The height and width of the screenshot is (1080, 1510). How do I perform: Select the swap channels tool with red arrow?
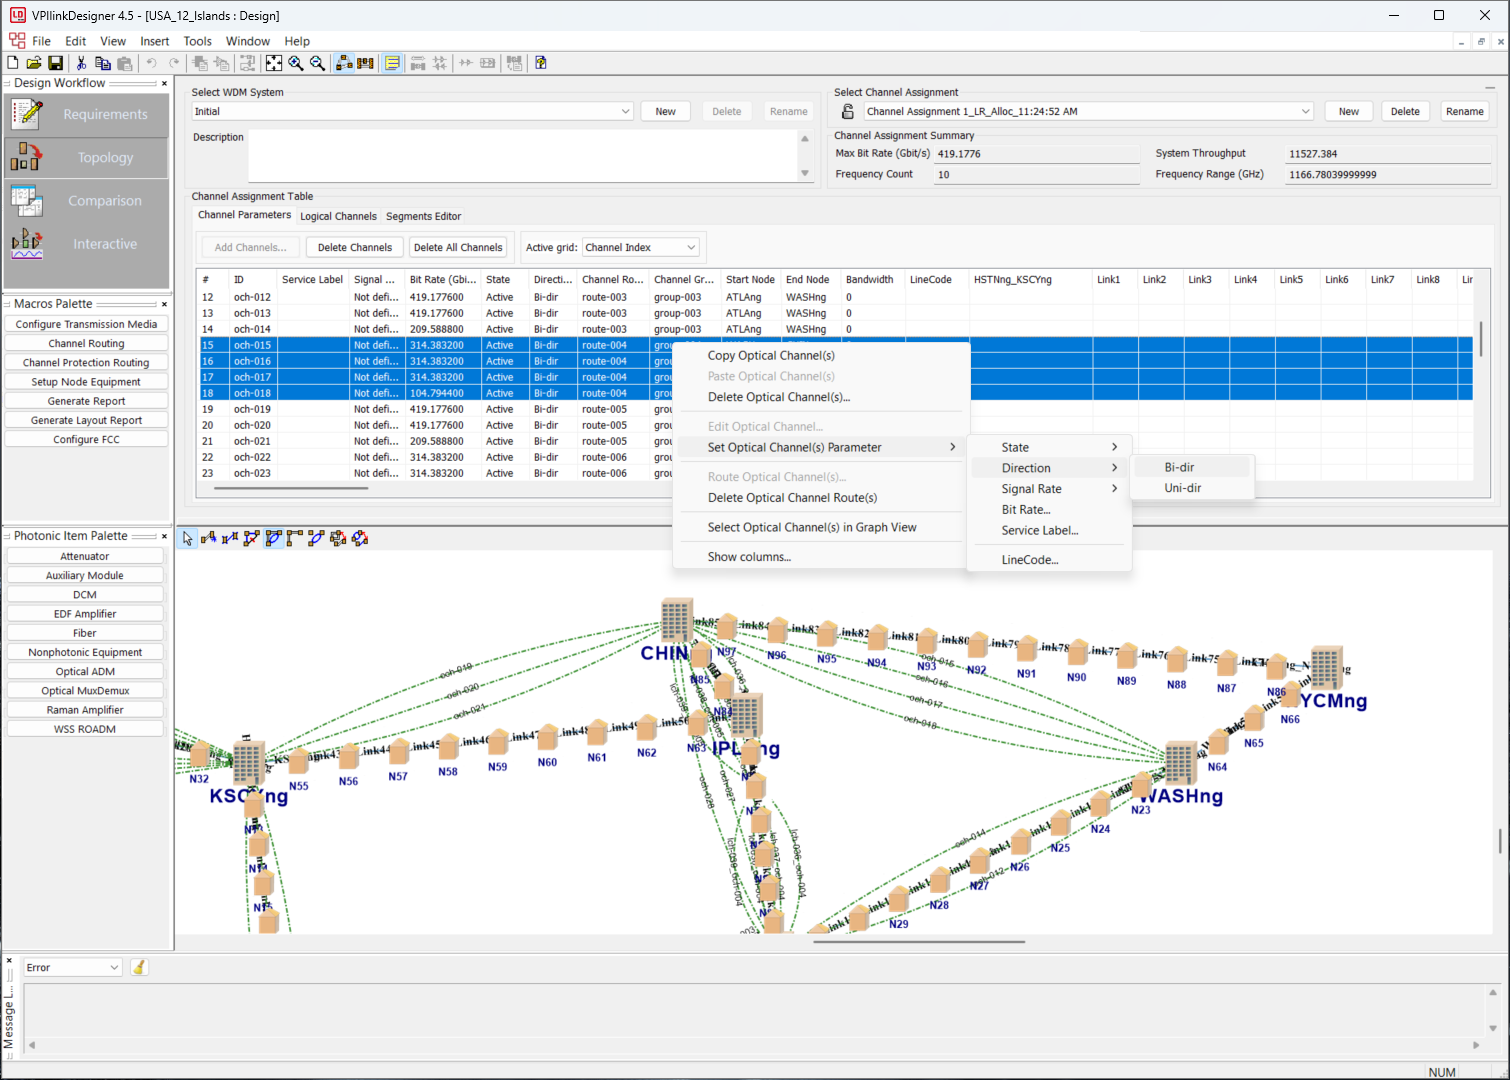(360, 538)
